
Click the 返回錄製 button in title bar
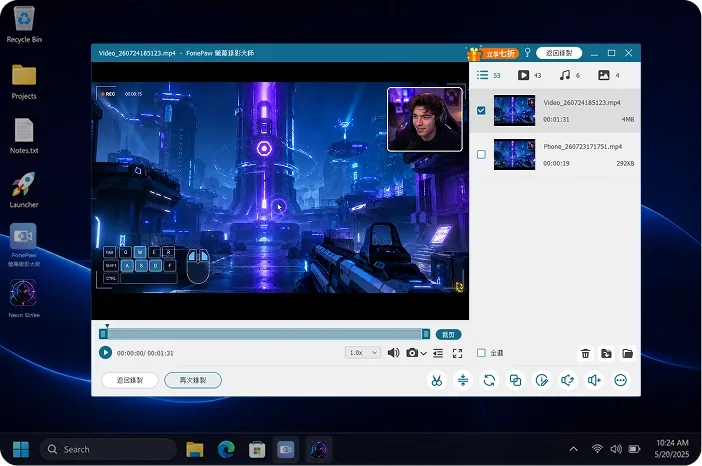559,53
